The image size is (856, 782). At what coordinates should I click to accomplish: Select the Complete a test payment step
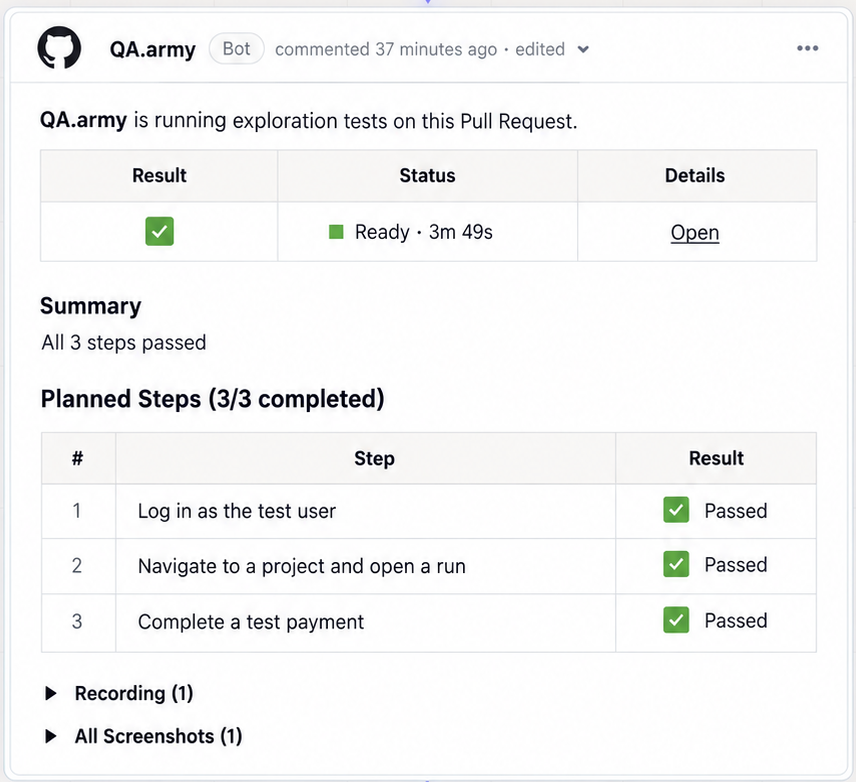coord(251,622)
